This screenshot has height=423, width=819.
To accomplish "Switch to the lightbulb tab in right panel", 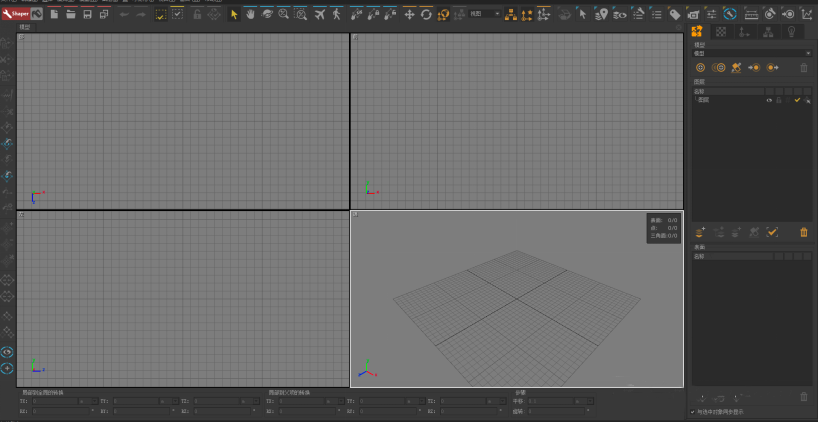I will click(791, 33).
